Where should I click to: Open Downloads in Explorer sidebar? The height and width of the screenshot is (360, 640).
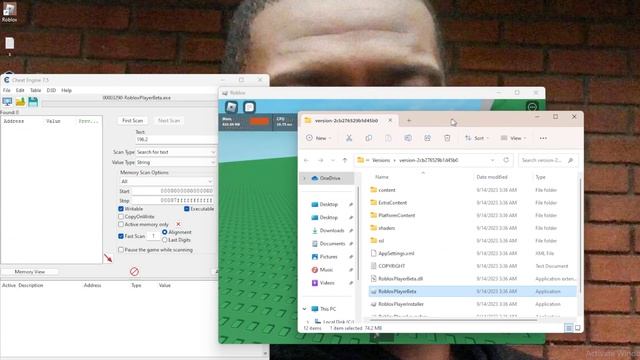coord(332,231)
